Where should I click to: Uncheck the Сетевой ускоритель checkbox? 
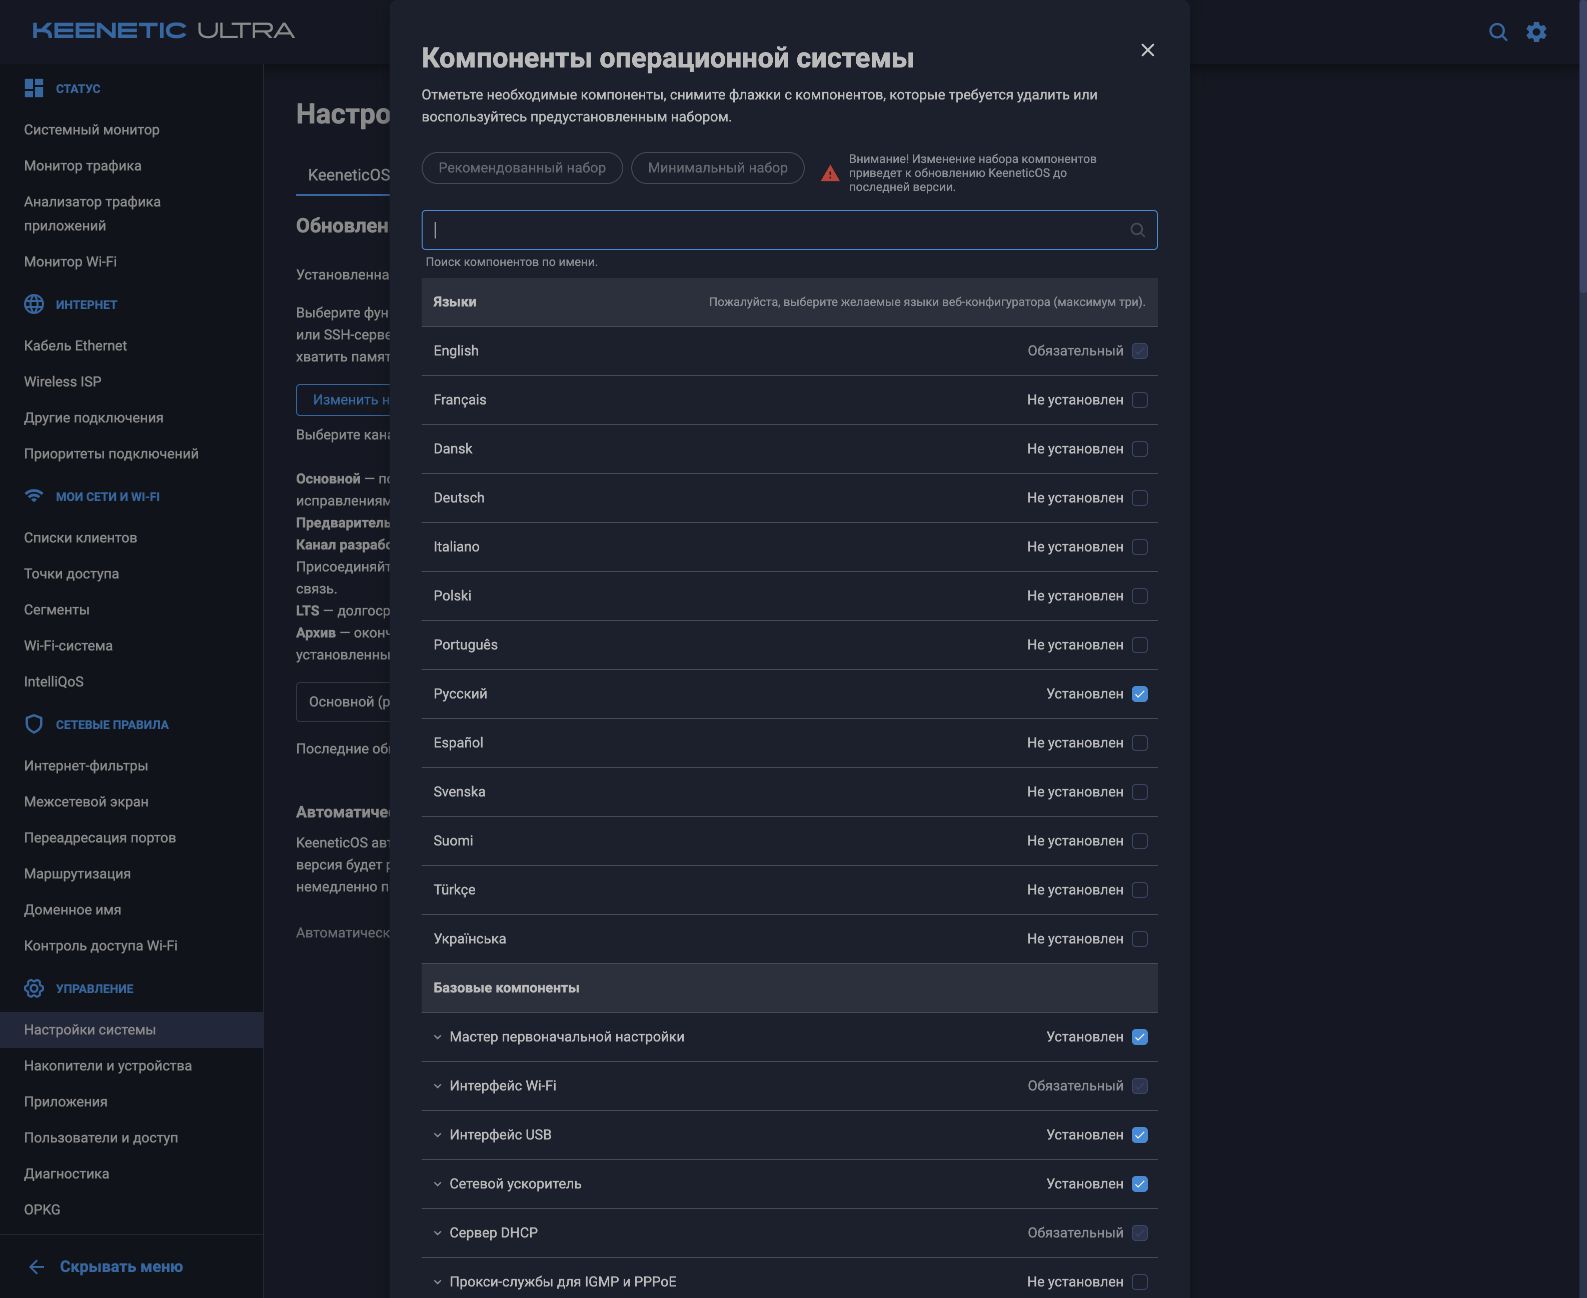(1140, 1184)
